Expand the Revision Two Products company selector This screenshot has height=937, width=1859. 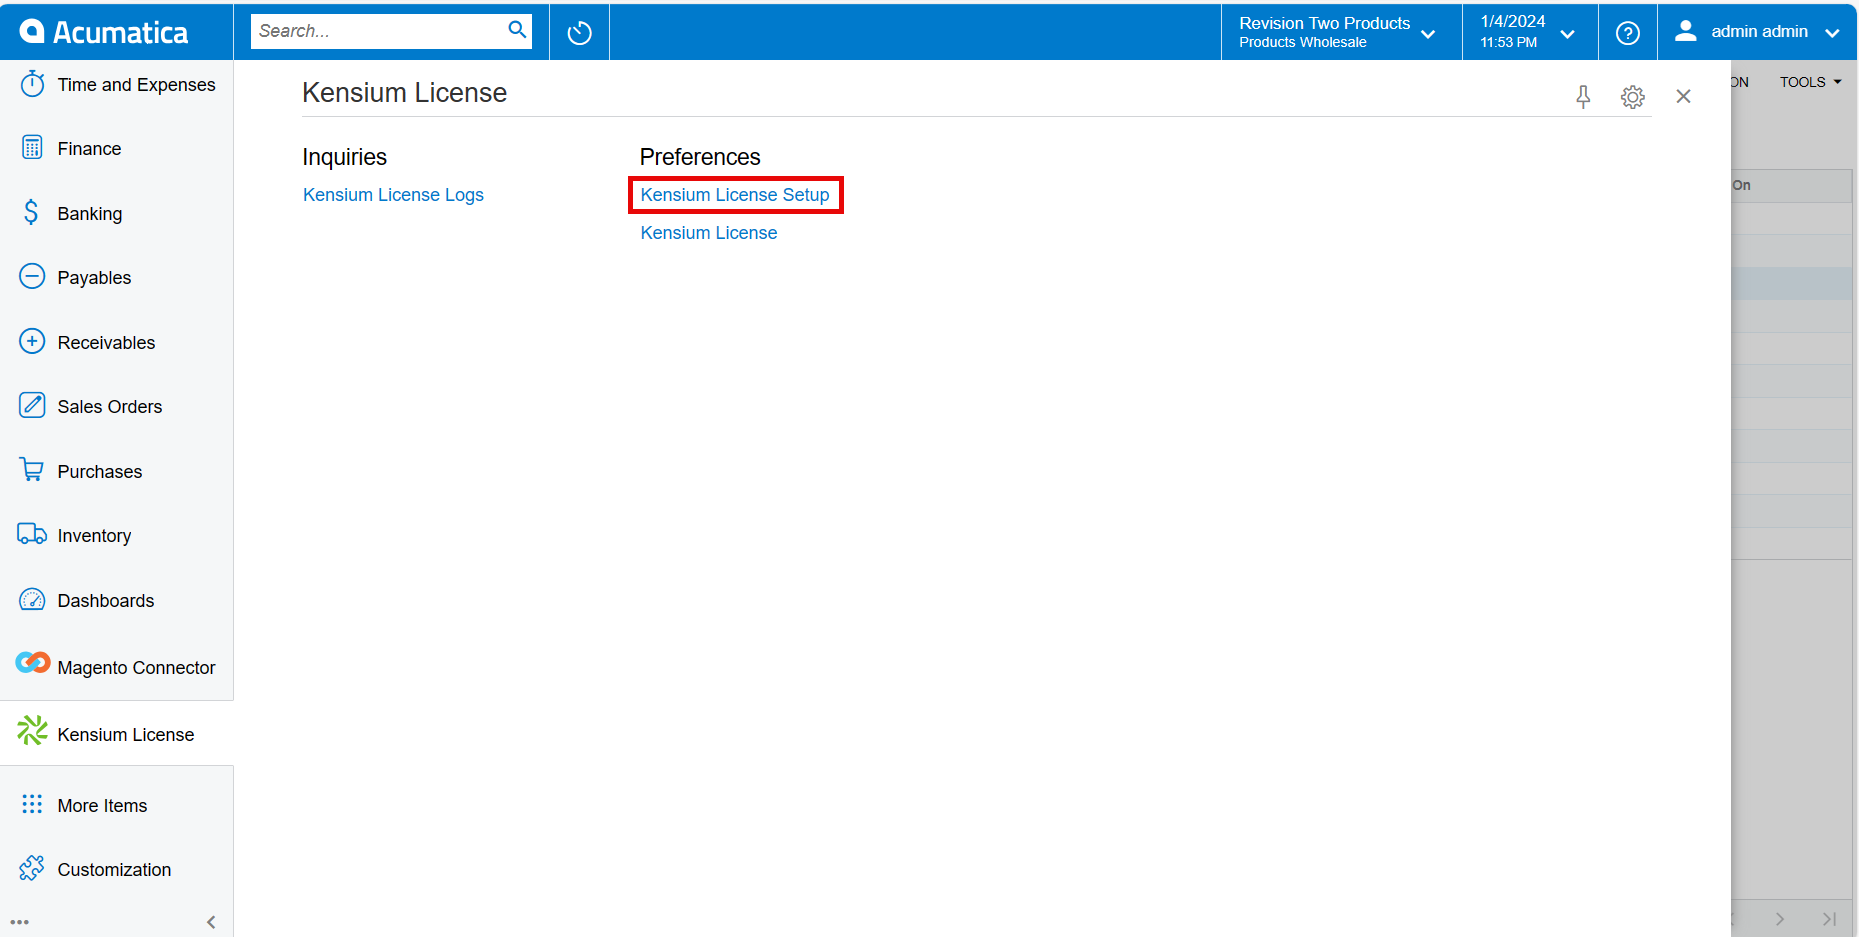[1427, 31]
